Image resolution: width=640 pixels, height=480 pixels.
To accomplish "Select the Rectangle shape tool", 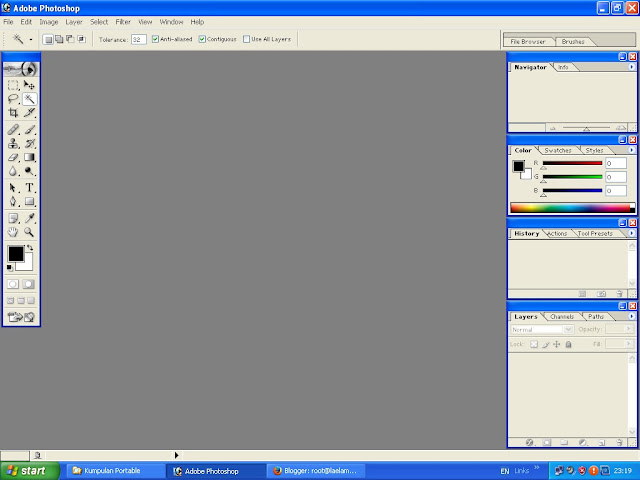I will [29, 202].
